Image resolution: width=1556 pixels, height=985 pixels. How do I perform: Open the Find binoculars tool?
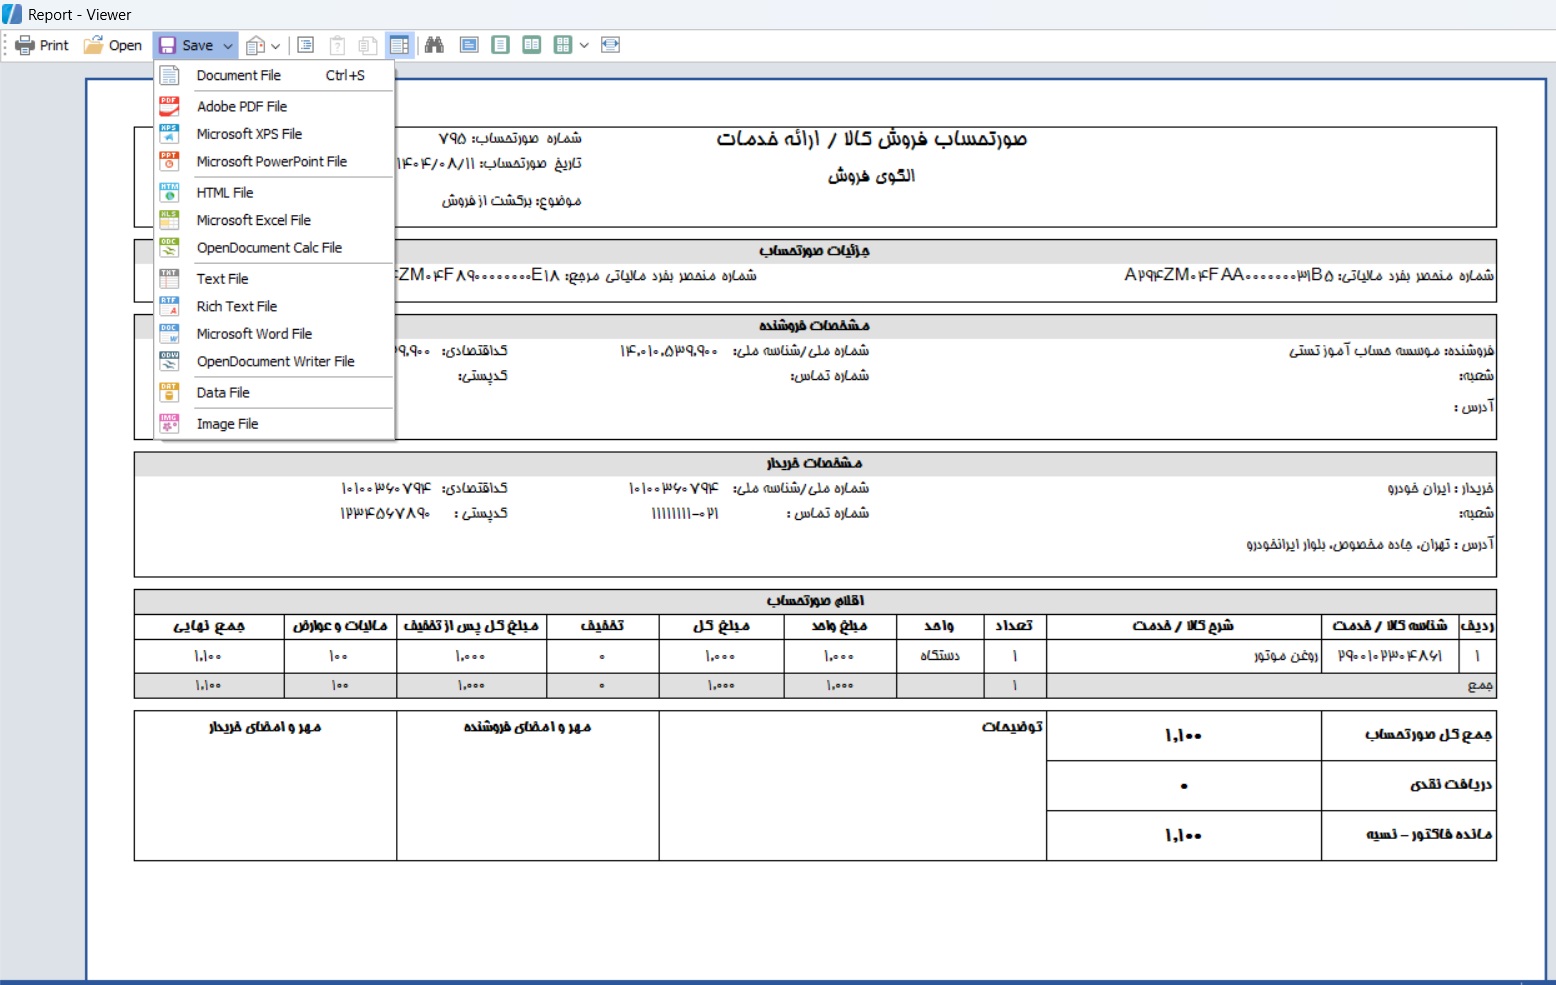(434, 45)
